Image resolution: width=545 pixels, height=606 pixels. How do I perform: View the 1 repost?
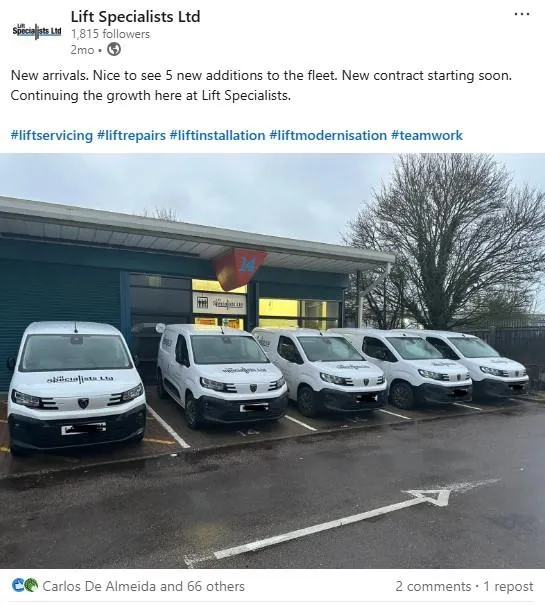coord(508,586)
